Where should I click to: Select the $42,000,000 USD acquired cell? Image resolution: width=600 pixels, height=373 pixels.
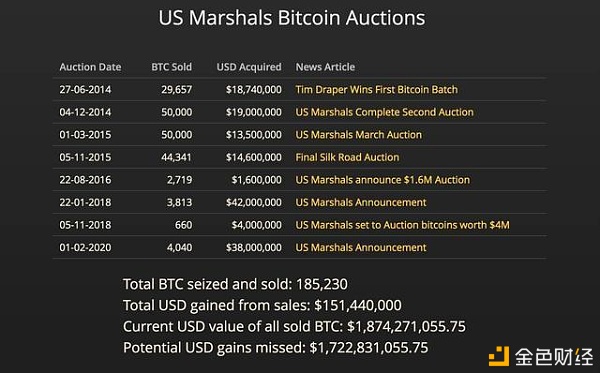253,202
